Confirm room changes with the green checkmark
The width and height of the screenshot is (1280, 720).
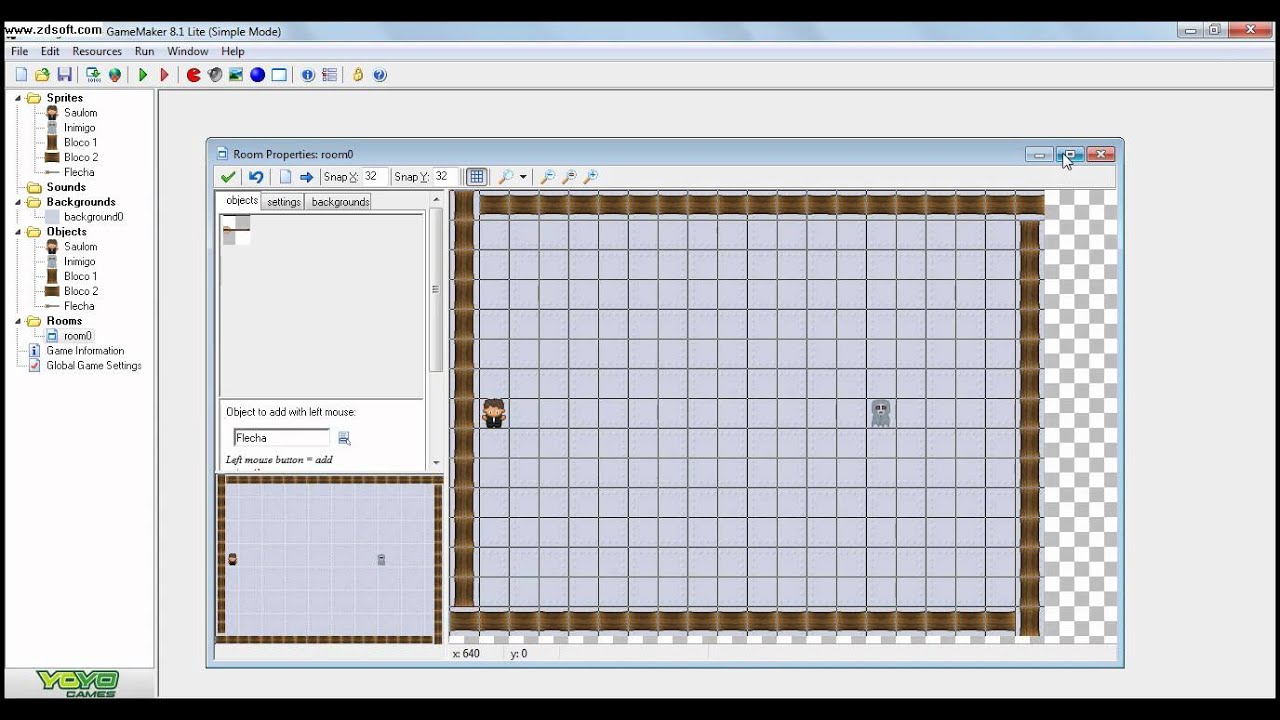click(x=228, y=177)
